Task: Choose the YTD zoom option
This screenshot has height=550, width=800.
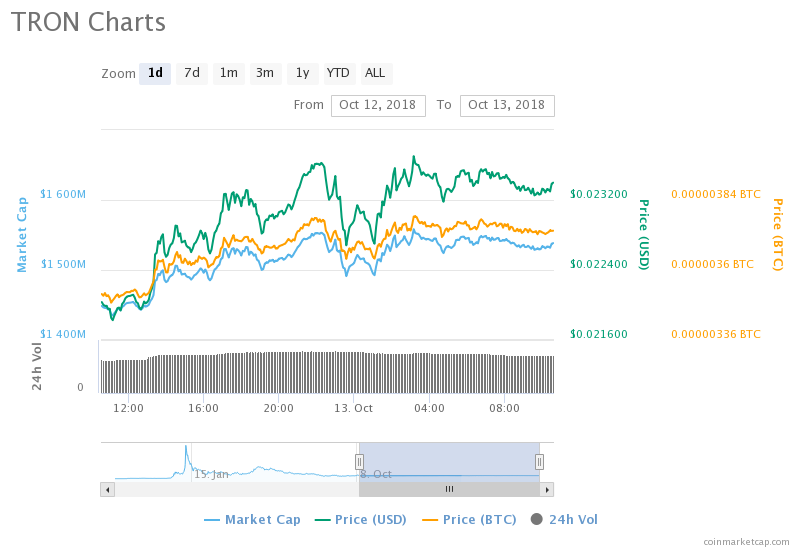Action: (339, 73)
